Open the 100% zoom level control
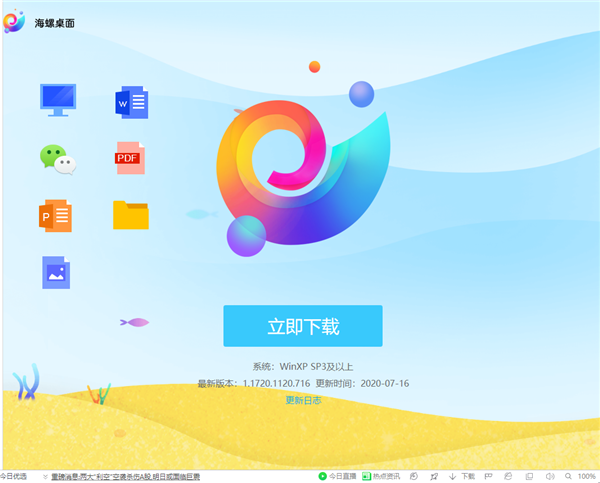Image resolution: width=600 pixels, height=483 pixels. [x=587, y=477]
